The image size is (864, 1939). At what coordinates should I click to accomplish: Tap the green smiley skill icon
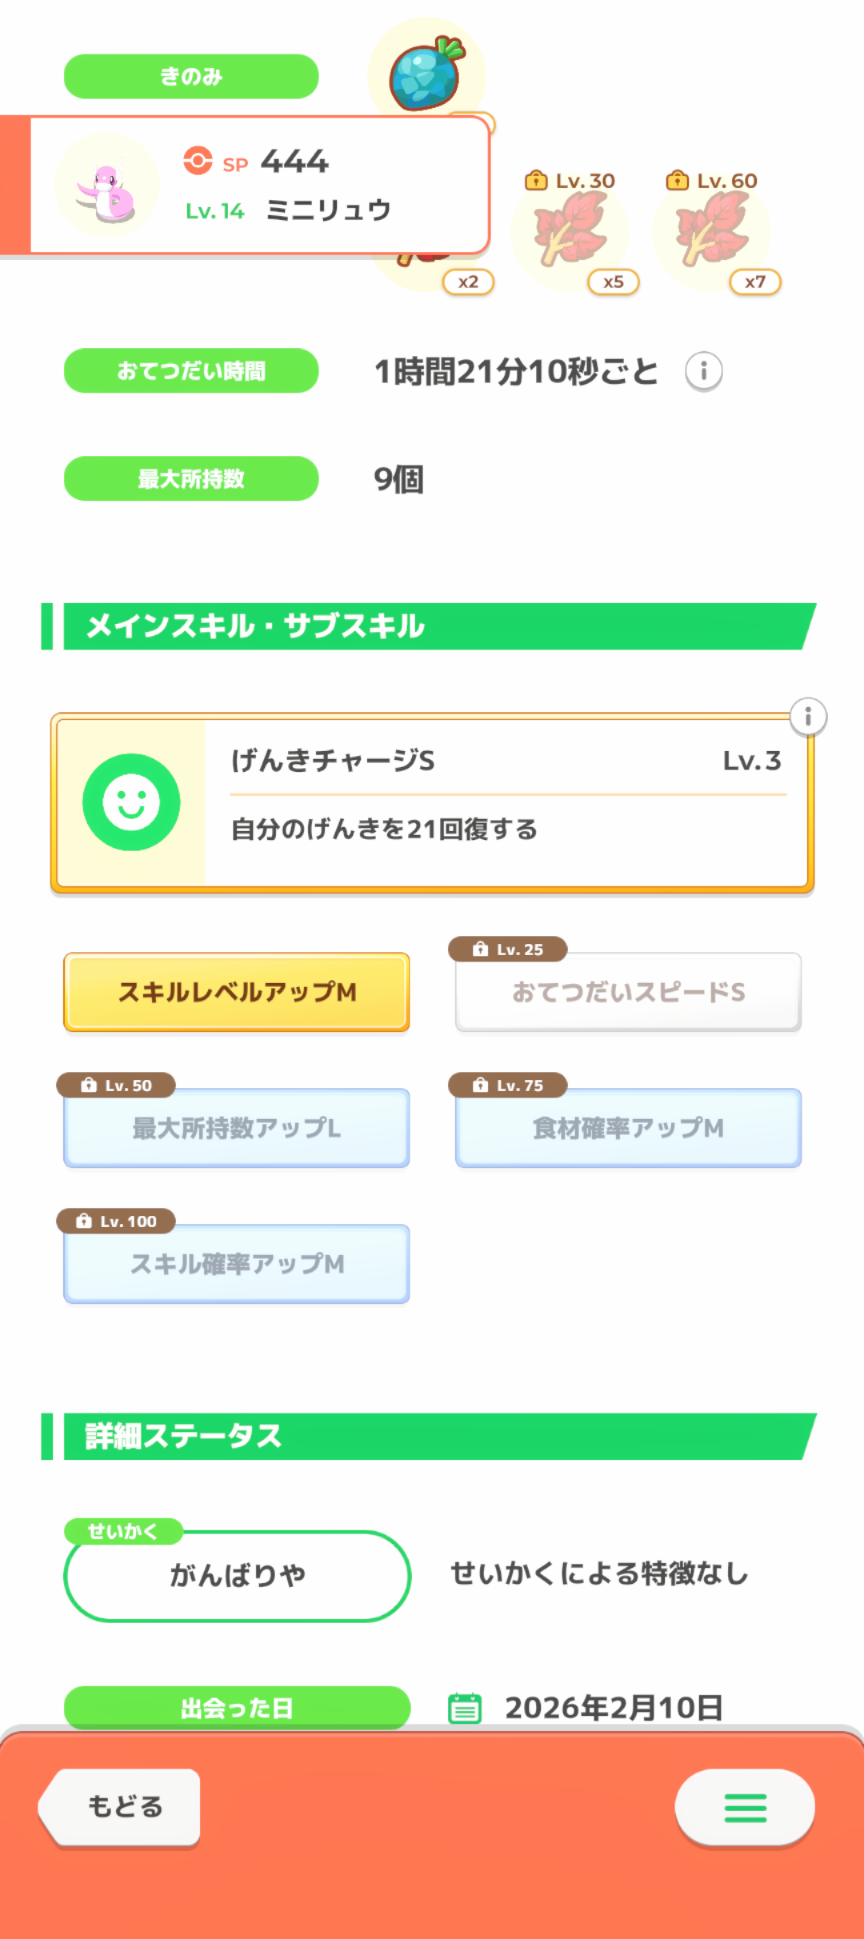[x=131, y=802]
